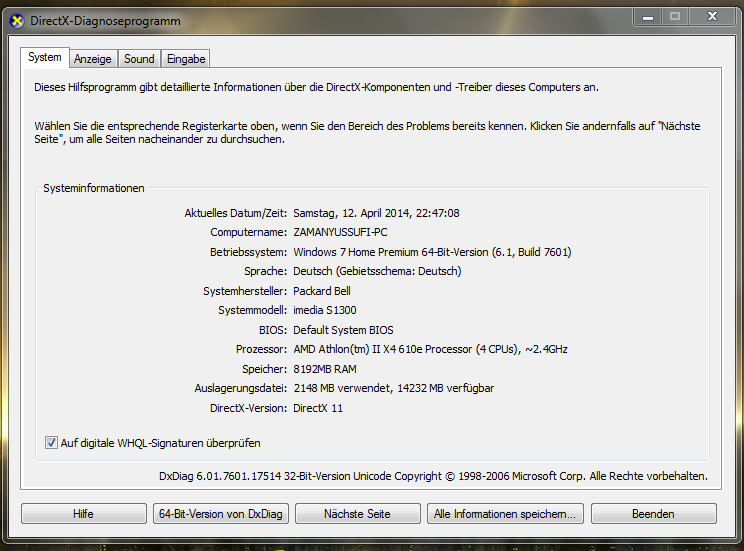The image size is (744, 551).
Task: Launch the 64-Bit-Version von DxDiag
Action: 221,514
